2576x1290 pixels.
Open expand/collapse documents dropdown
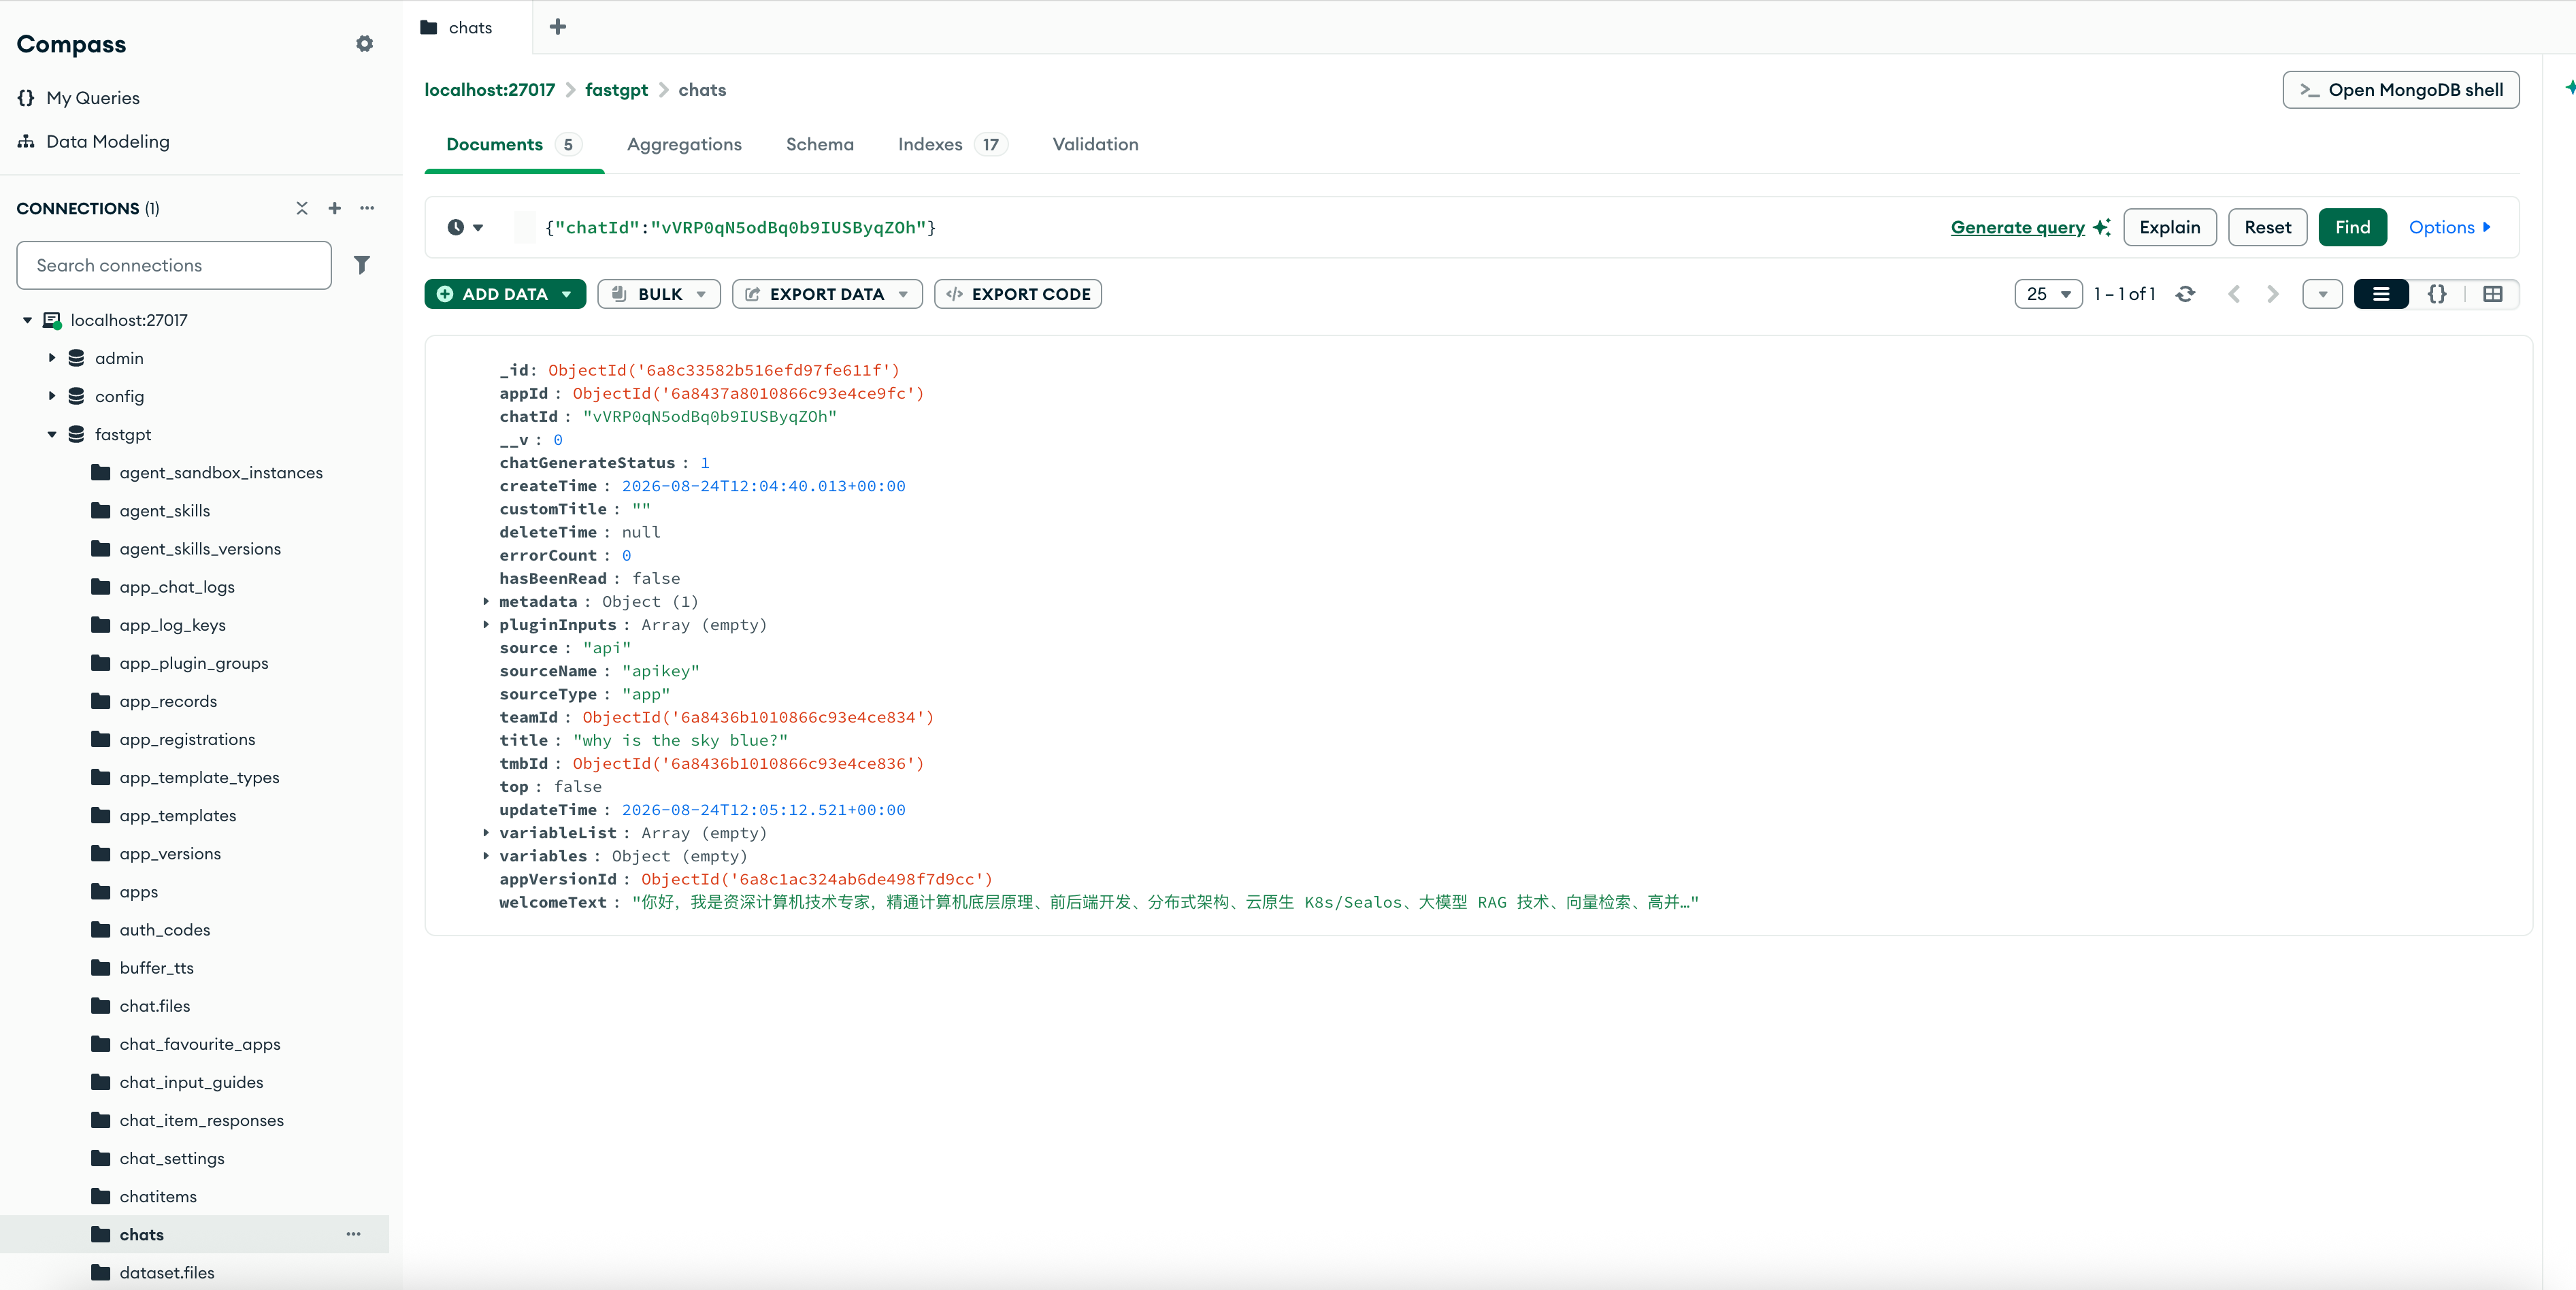pos(2322,294)
